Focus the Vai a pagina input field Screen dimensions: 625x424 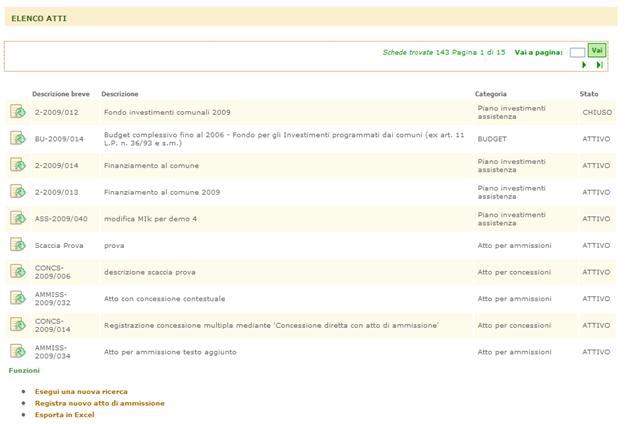[x=577, y=52]
